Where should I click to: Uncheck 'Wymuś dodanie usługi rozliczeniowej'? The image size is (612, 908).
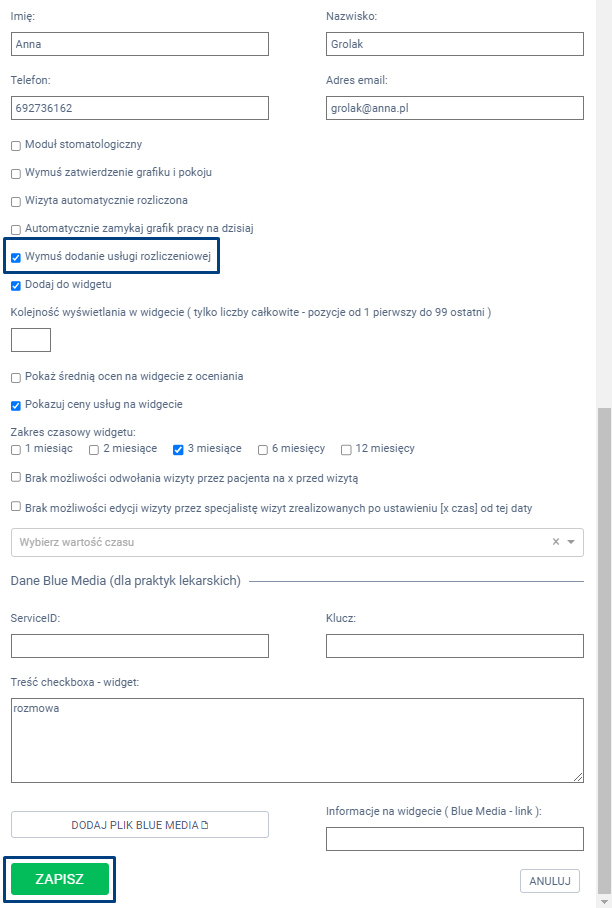click(16, 257)
